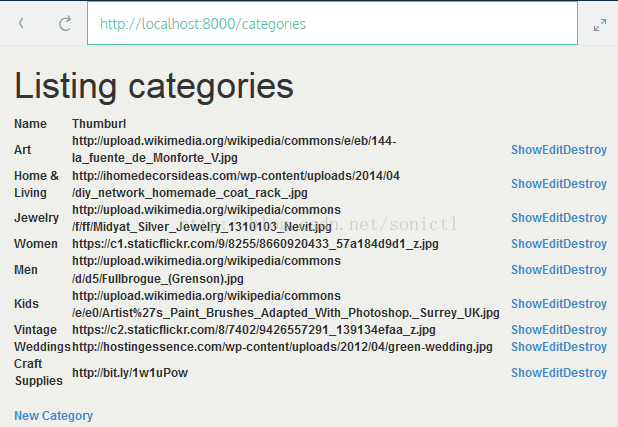This screenshot has width=618, height=427.
Task: Click the browser back arrow icon
Action: tap(22, 23)
